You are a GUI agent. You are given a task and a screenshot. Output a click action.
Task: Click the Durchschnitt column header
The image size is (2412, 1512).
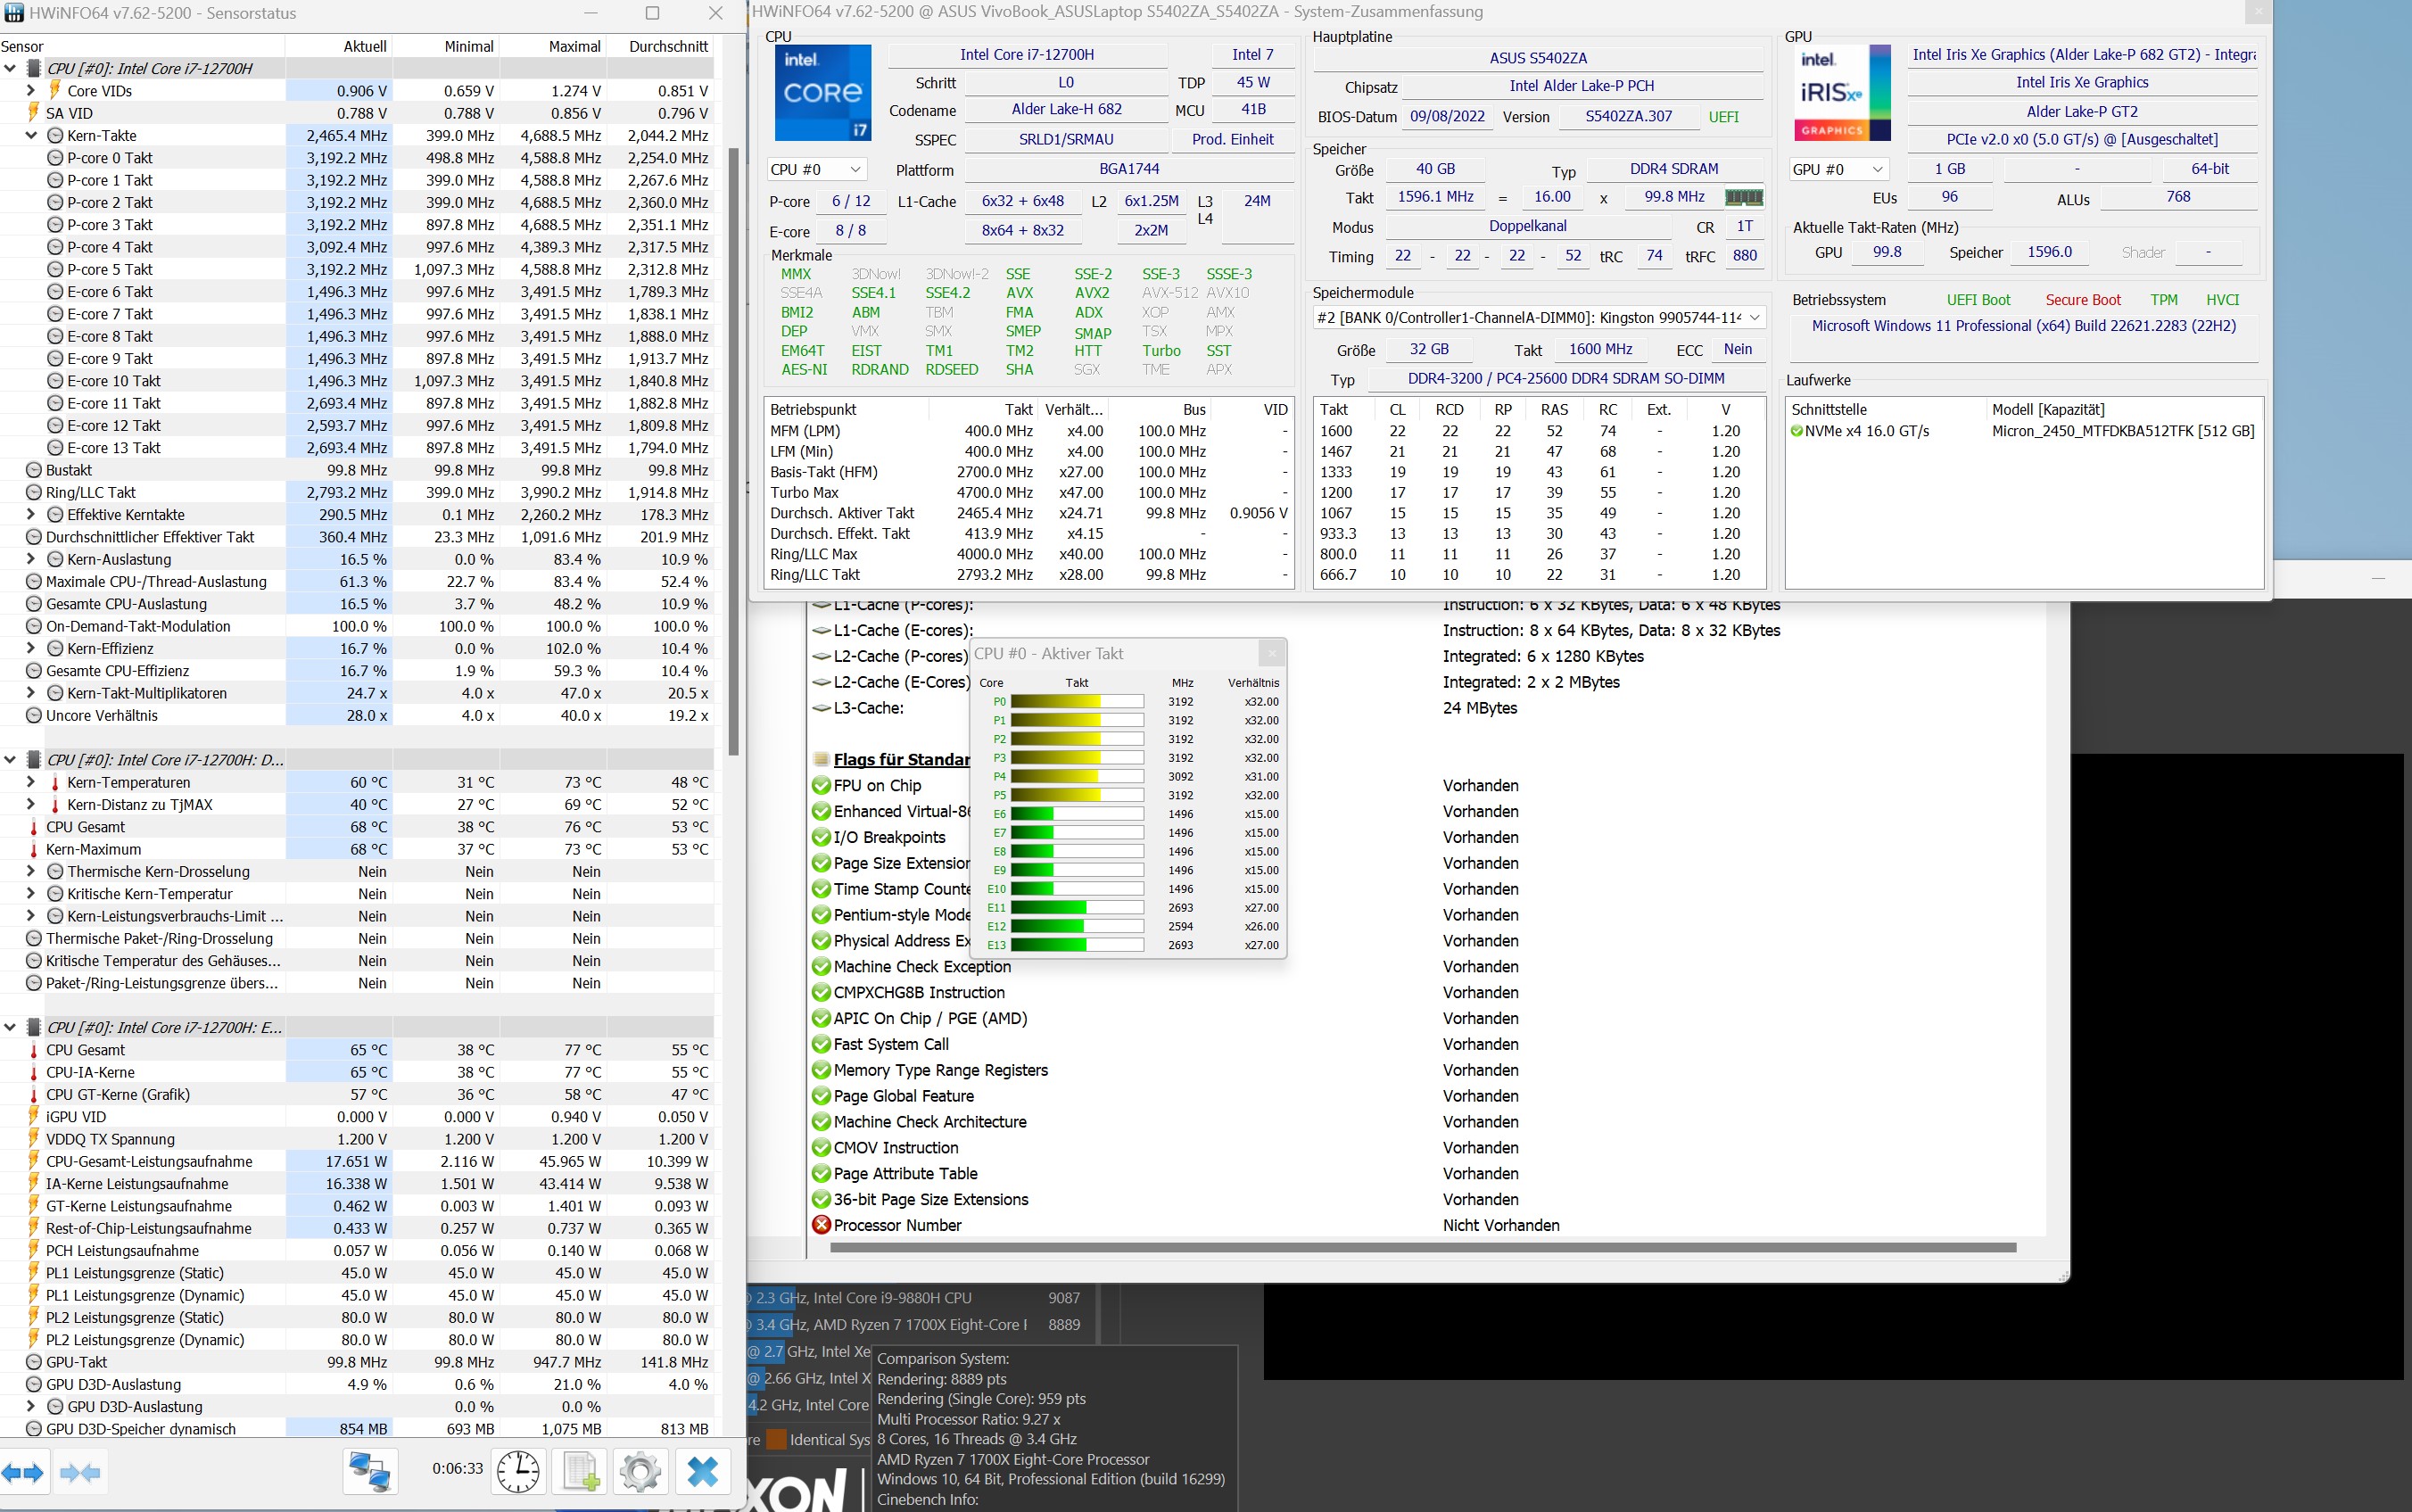coord(661,46)
